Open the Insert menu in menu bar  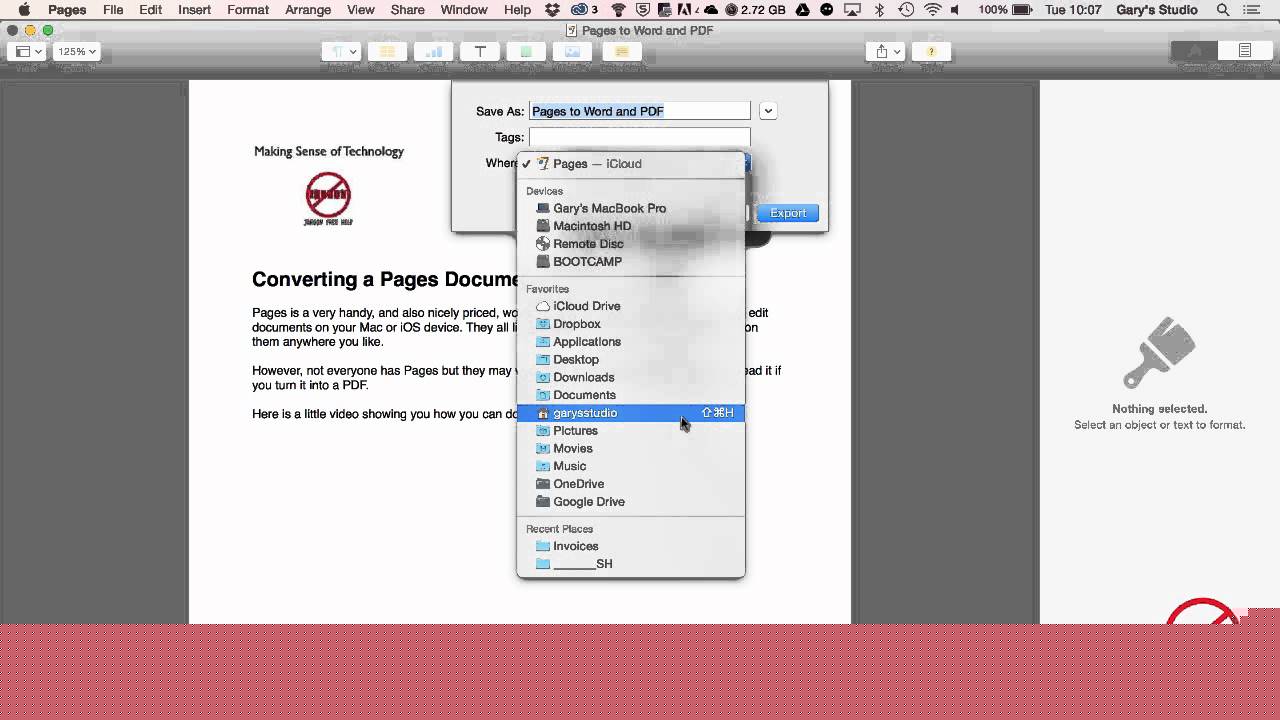[x=194, y=10]
